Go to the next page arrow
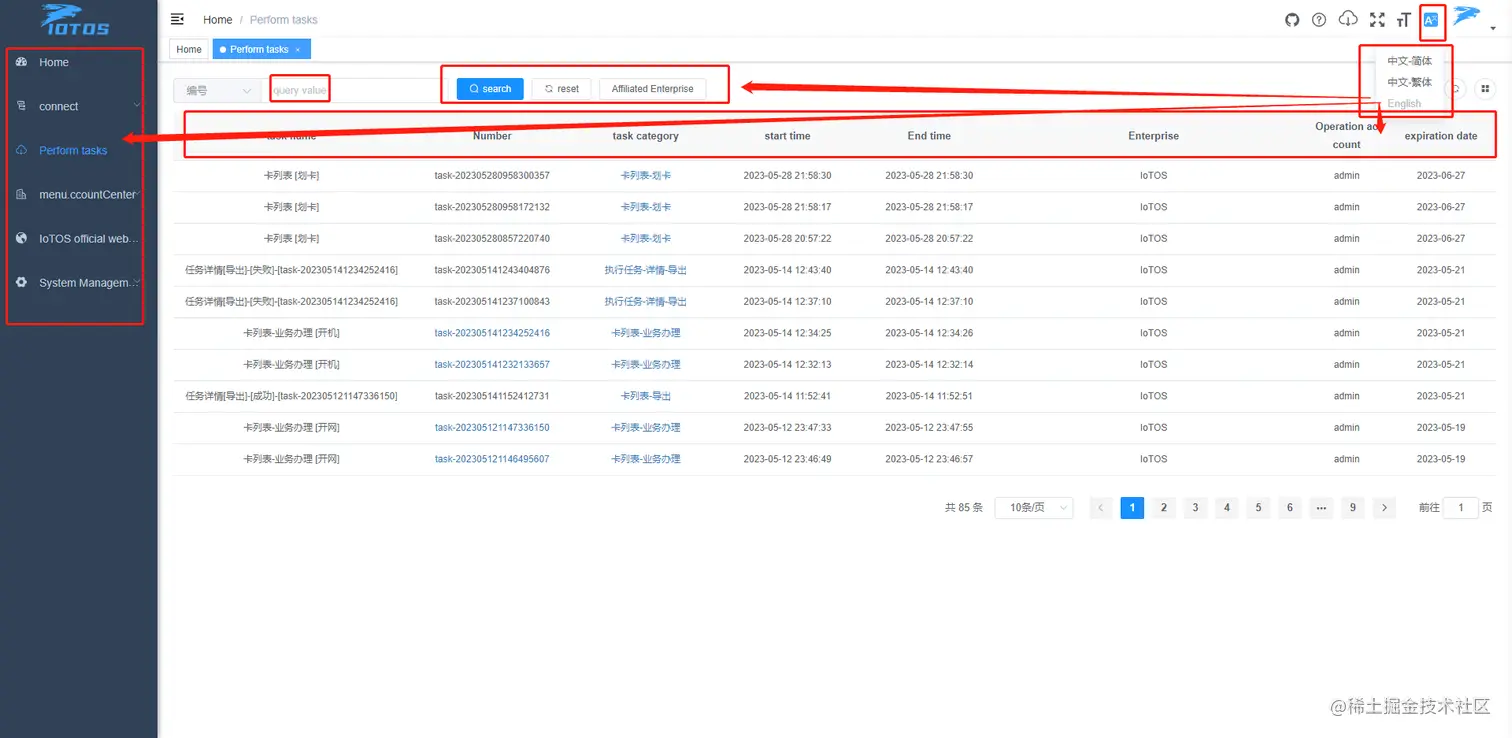The image size is (1512, 738). (x=1384, y=508)
